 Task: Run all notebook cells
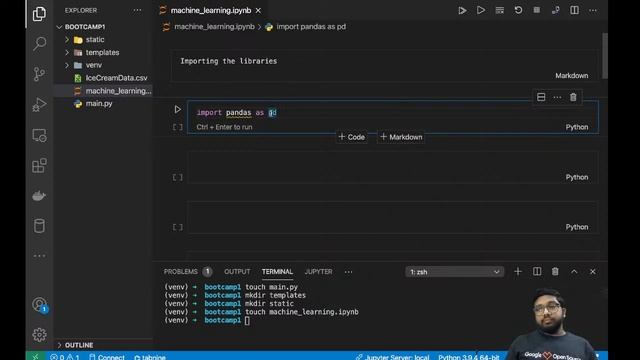tap(462, 11)
